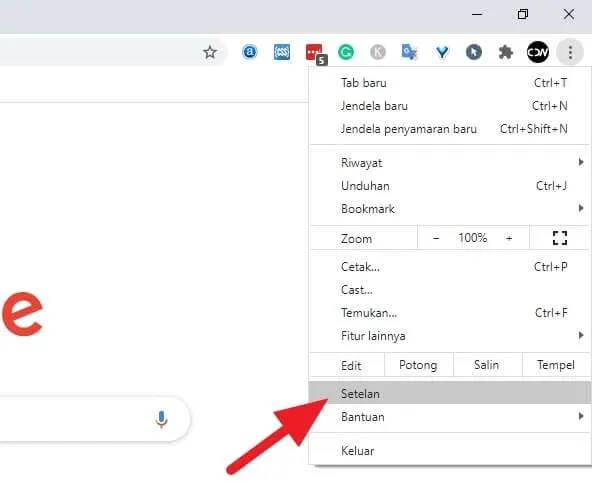Minimize the Chrome window

(x=477, y=14)
